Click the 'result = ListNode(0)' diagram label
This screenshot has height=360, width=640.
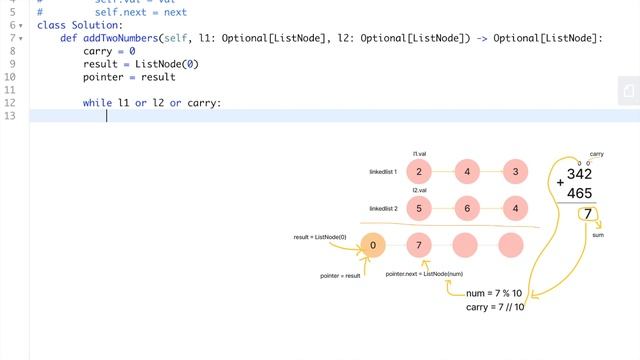(320, 237)
